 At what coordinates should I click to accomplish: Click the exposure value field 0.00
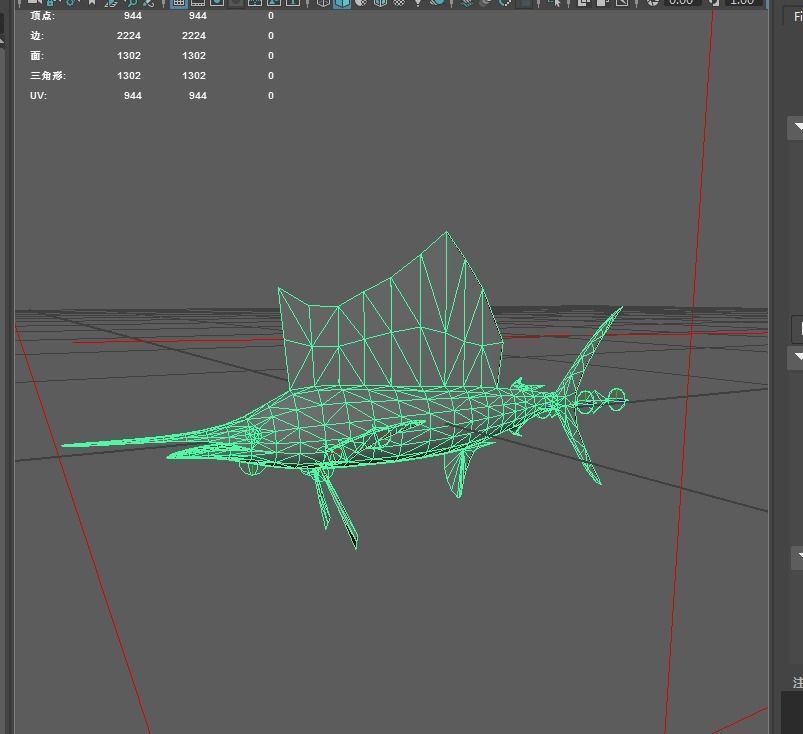tap(681, 2)
